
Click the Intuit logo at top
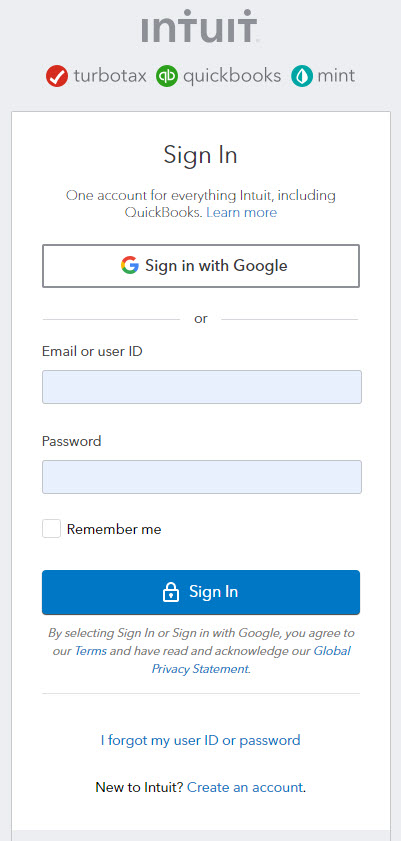click(x=200, y=26)
